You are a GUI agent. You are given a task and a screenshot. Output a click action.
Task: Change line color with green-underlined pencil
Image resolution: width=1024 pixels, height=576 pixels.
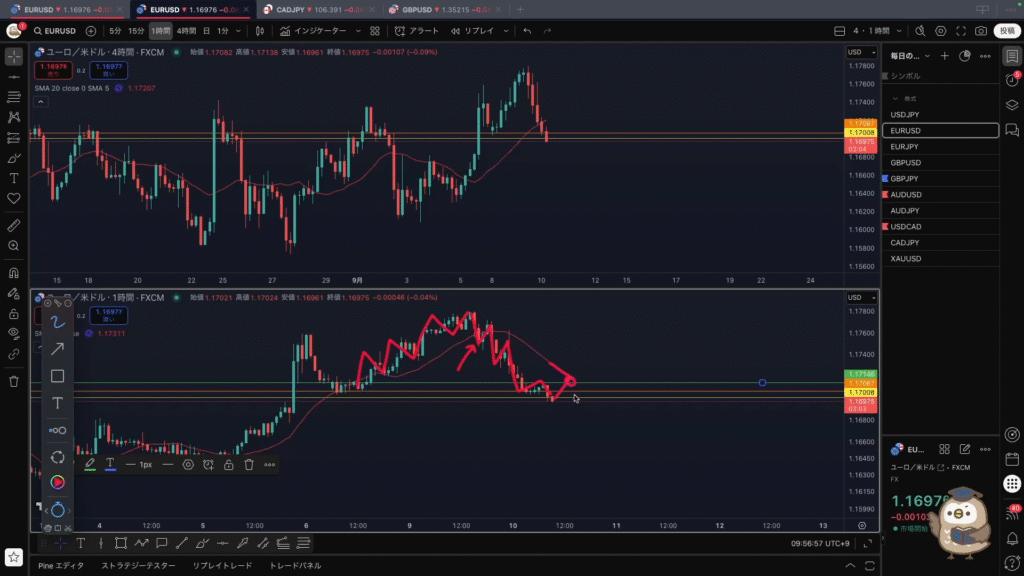[90, 465]
